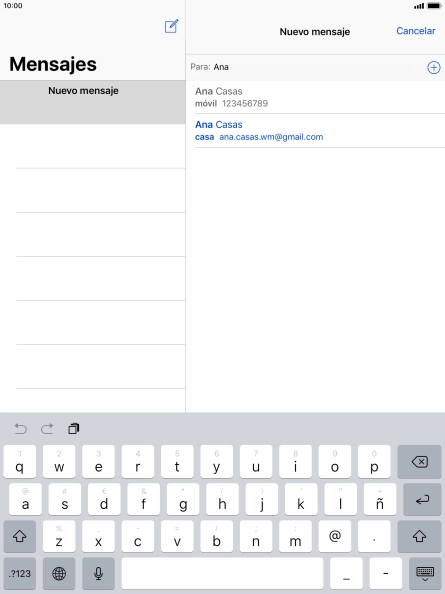Tap the clipboard paste icon
Image resolution: width=445 pixels, height=594 pixels.
73,428
